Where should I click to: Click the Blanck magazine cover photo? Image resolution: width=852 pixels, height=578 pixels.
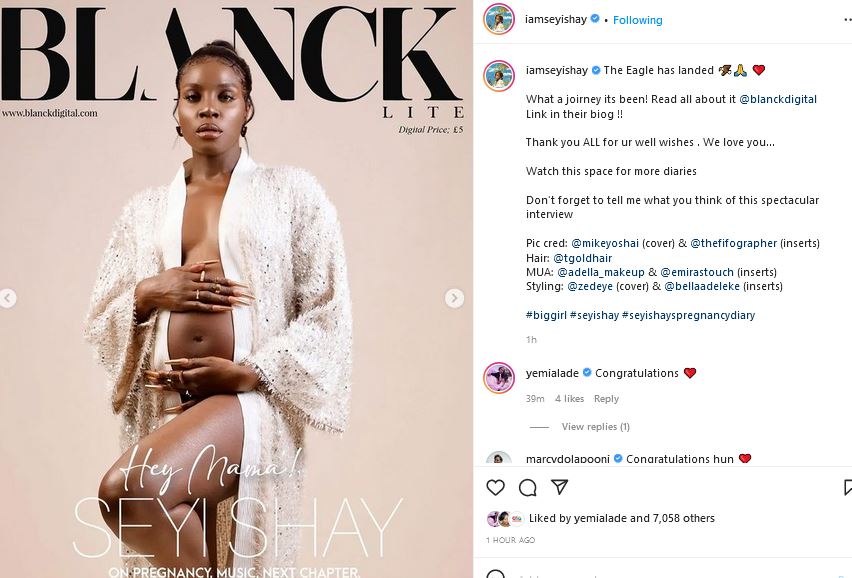pyautogui.click(x=236, y=289)
